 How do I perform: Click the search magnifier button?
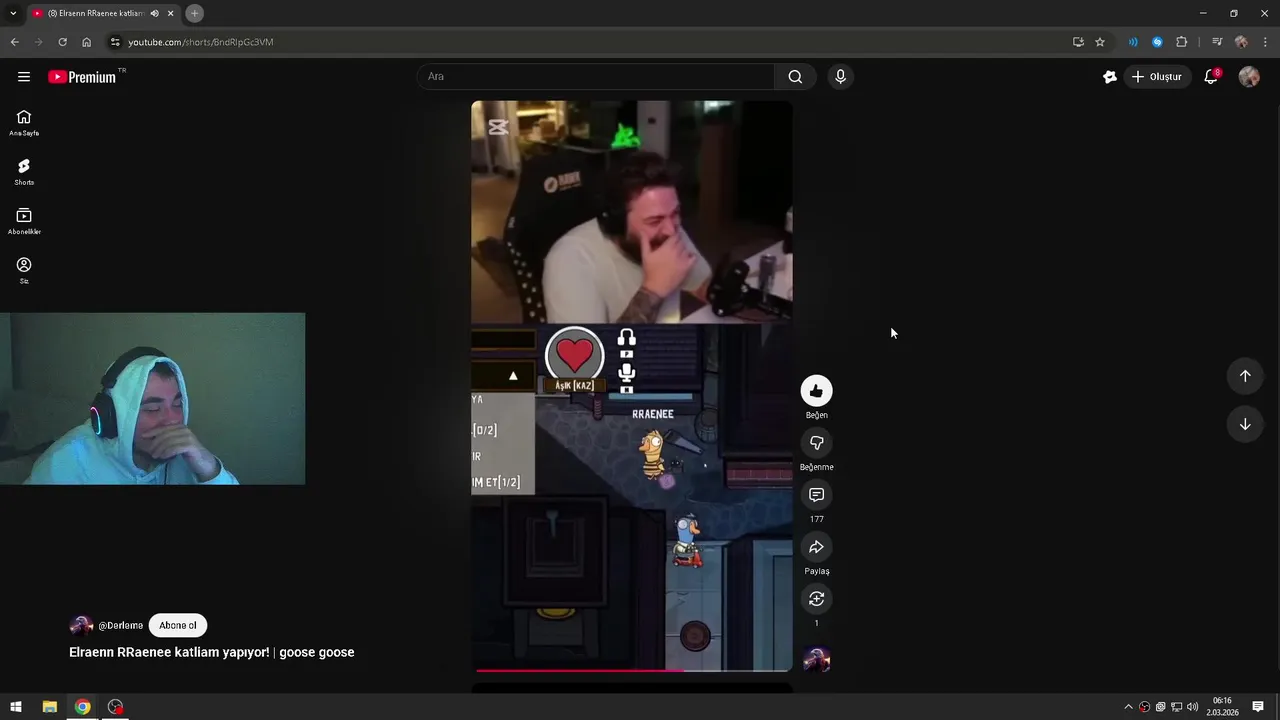pos(795,77)
